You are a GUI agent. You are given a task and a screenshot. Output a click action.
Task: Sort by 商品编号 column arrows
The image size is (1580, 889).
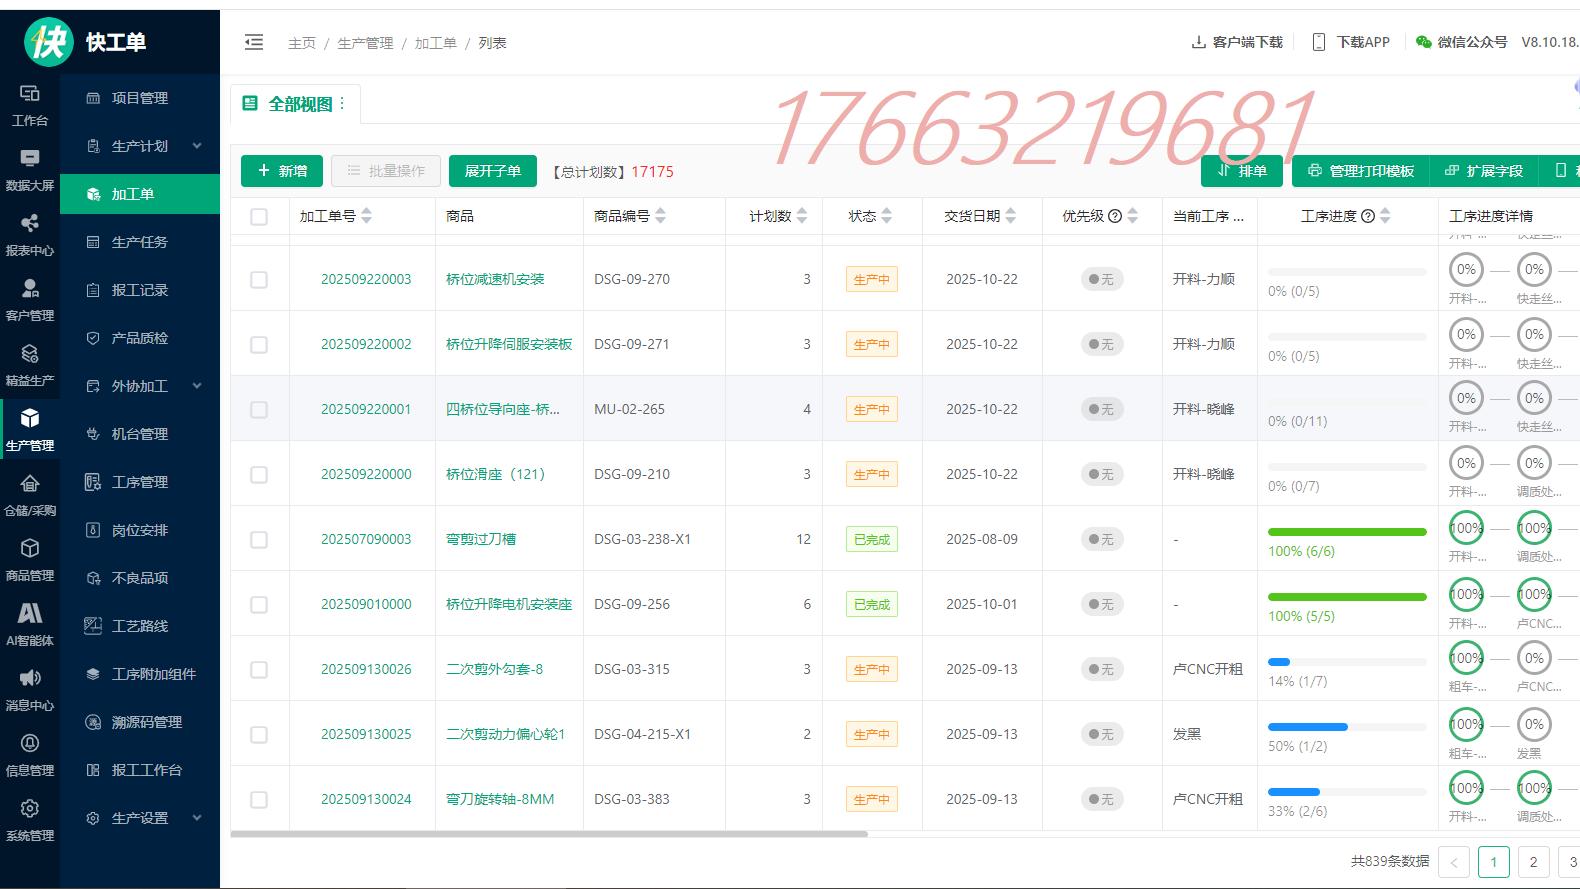coord(660,216)
